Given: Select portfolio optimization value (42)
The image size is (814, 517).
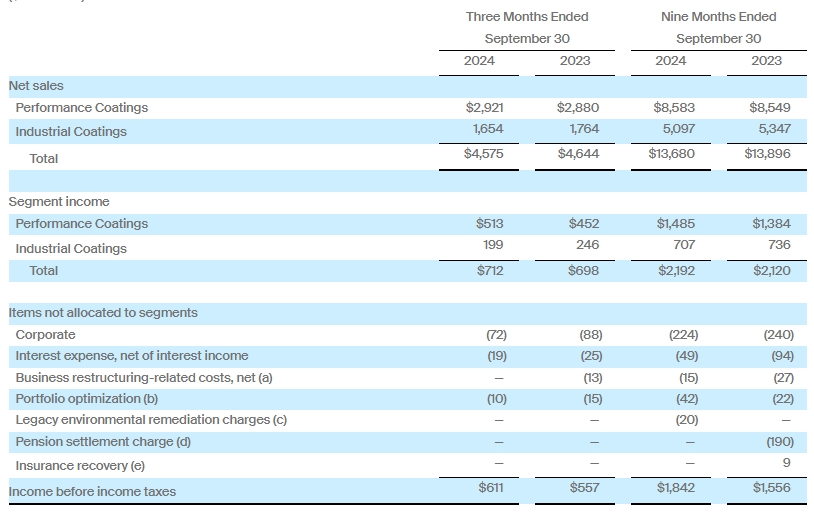Looking at the screenshot, I should point(687,399).
